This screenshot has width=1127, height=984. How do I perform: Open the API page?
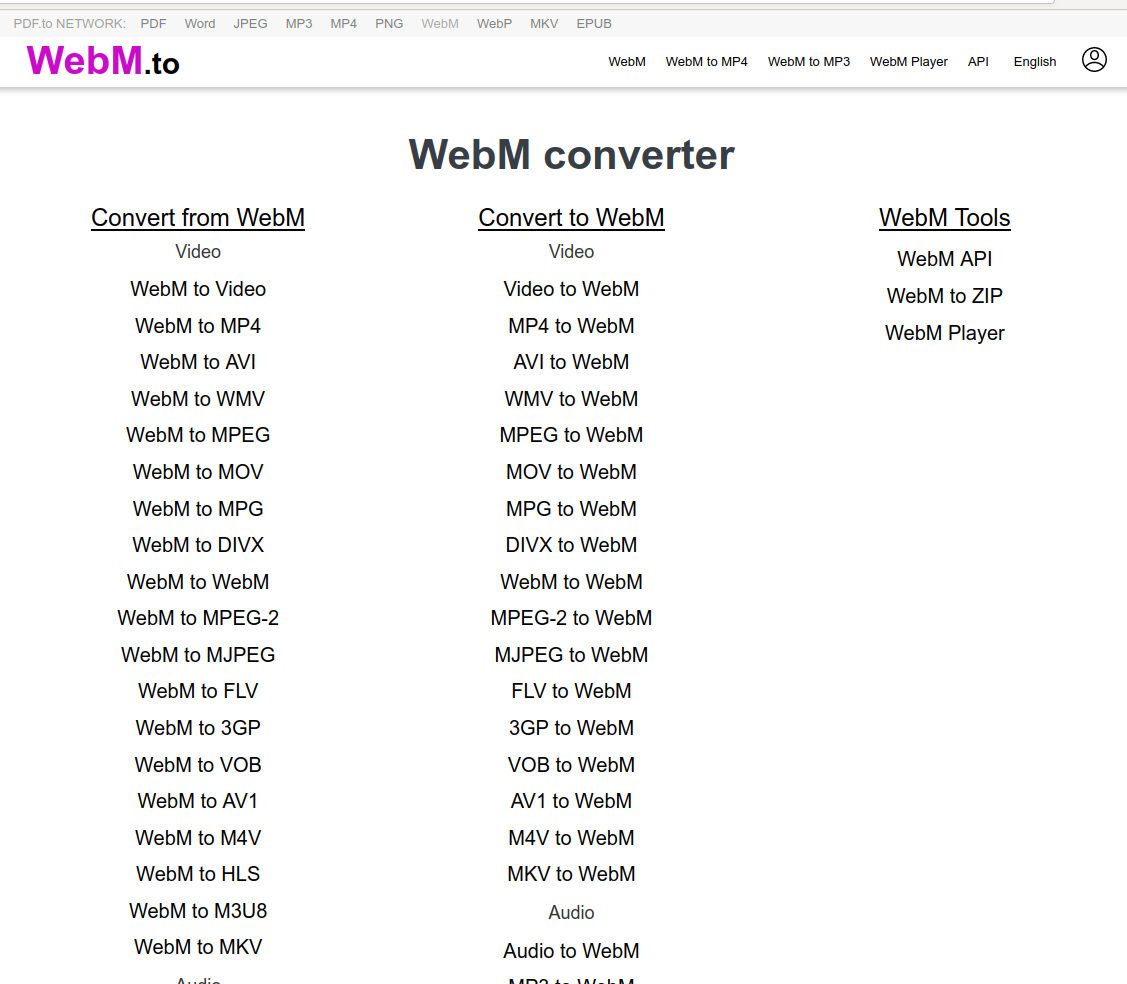978,61
